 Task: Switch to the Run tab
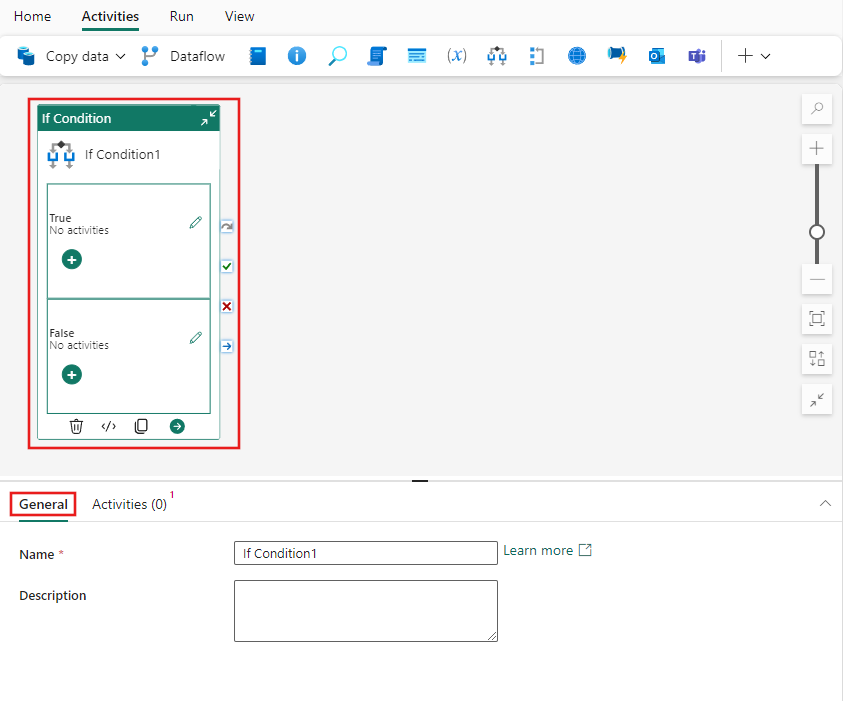coord(181,16)
